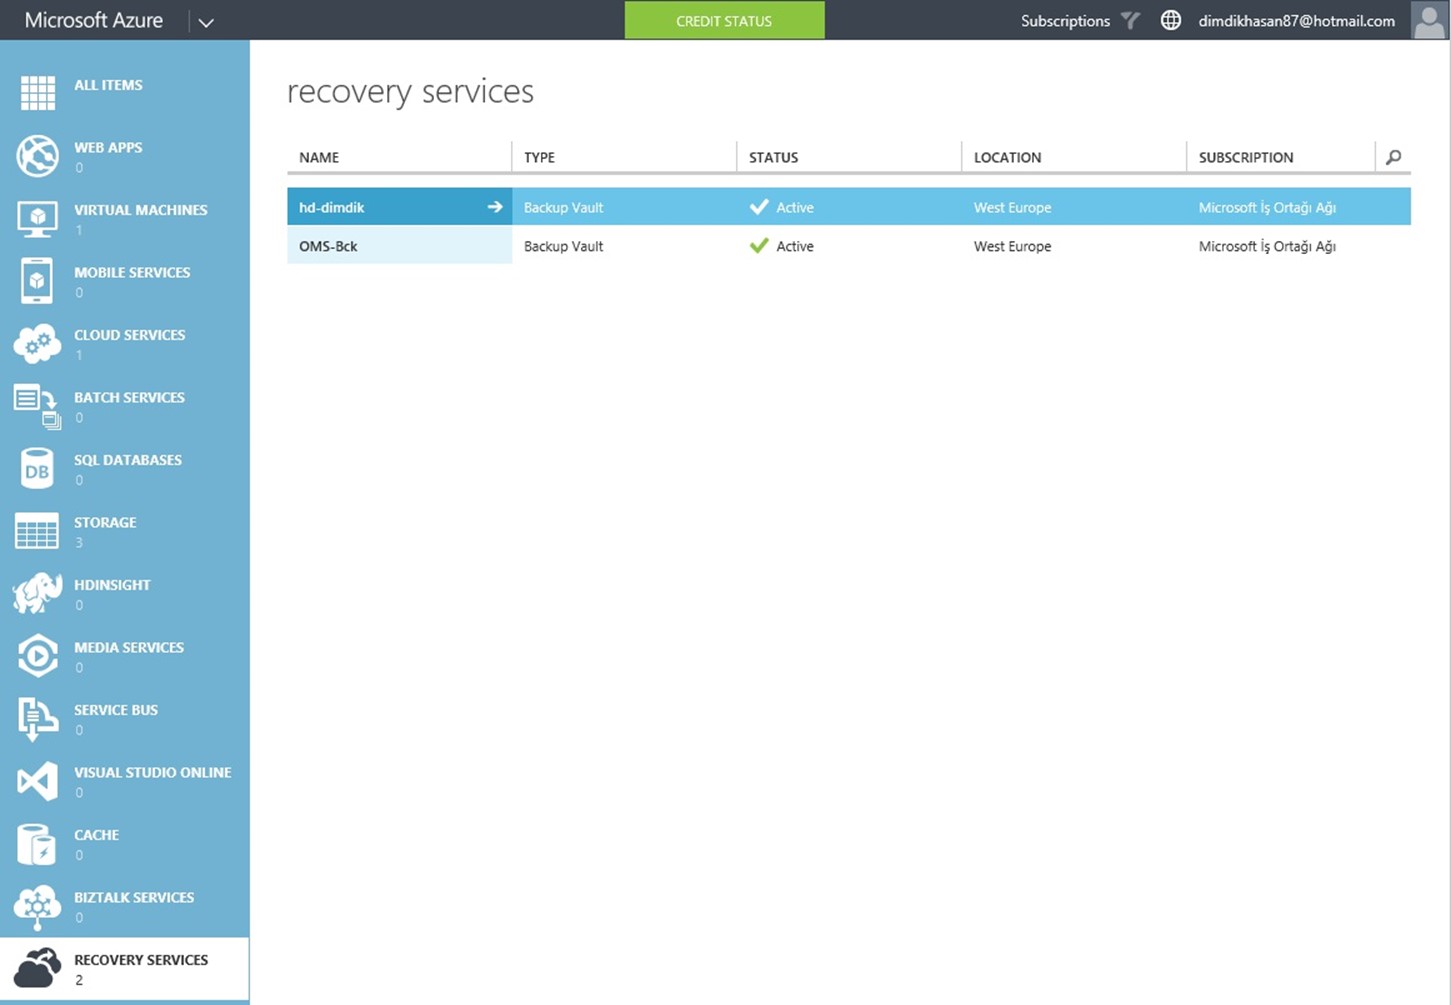
Task: Open All Items grid icon
Action: (38, 93)
